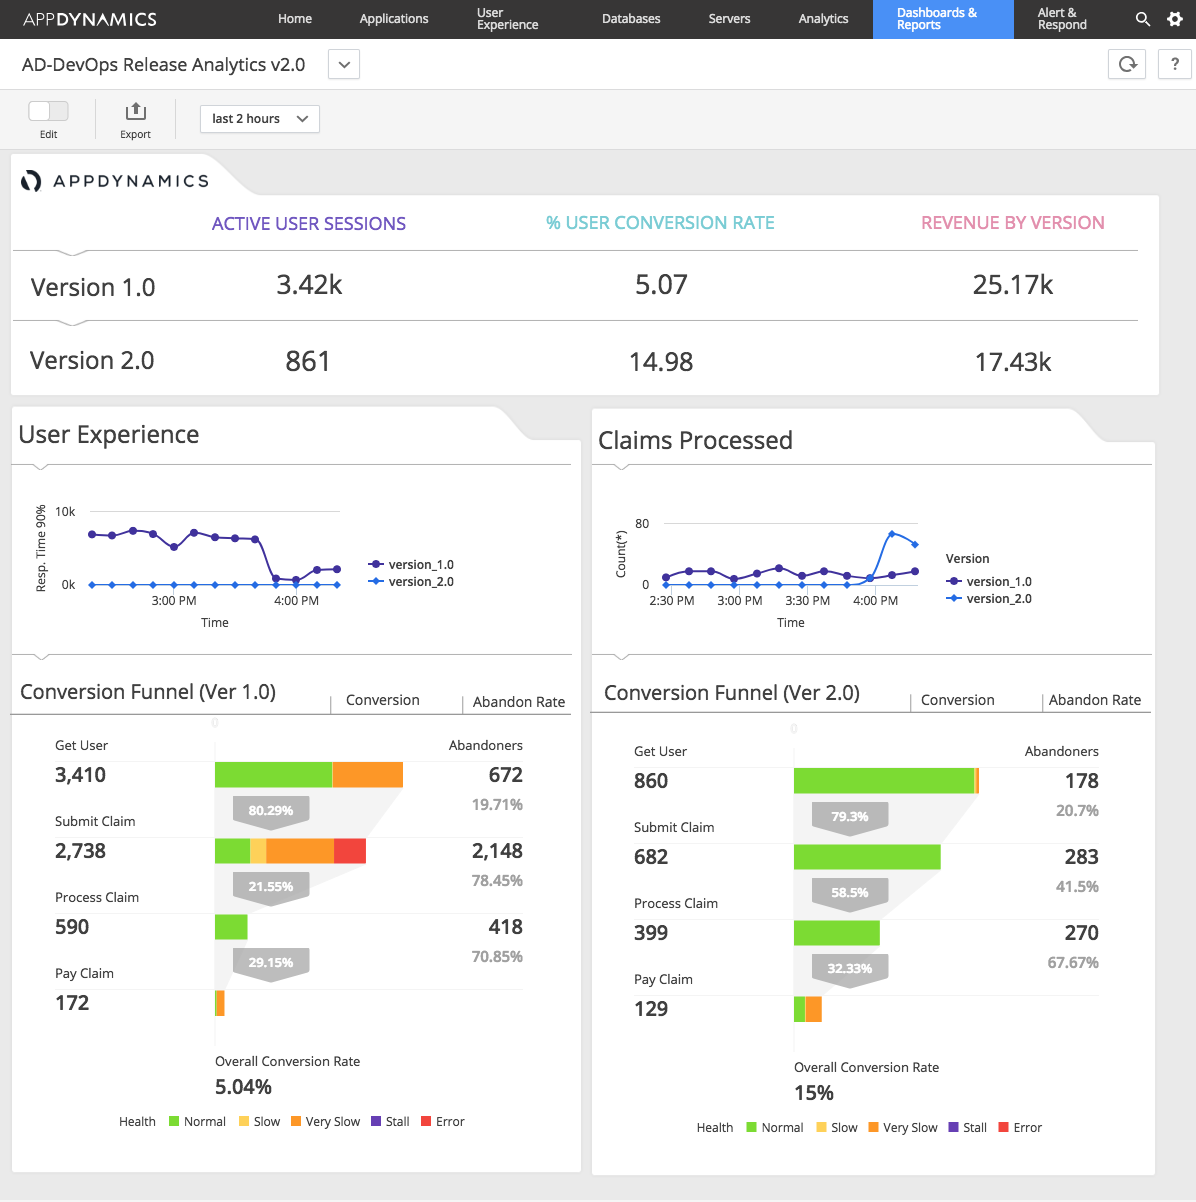This screenshot has width=1196, height=1202.
Task: Click Version 2.0 active sessions value 861
Action: pyautogui.click(x=308, y=361)
